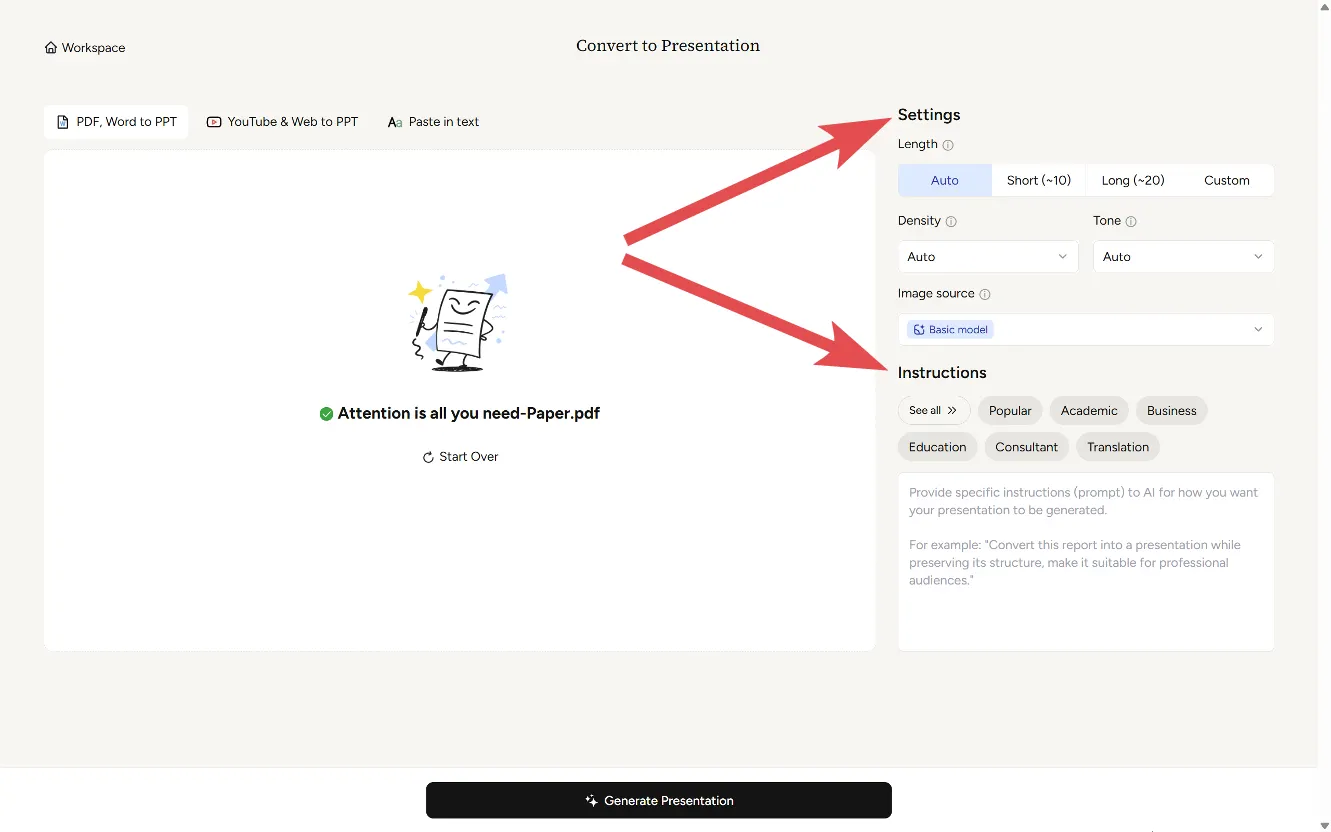
Task: Click the Workspace home icon
Action: pyautogui.click(x=51, y=48)
